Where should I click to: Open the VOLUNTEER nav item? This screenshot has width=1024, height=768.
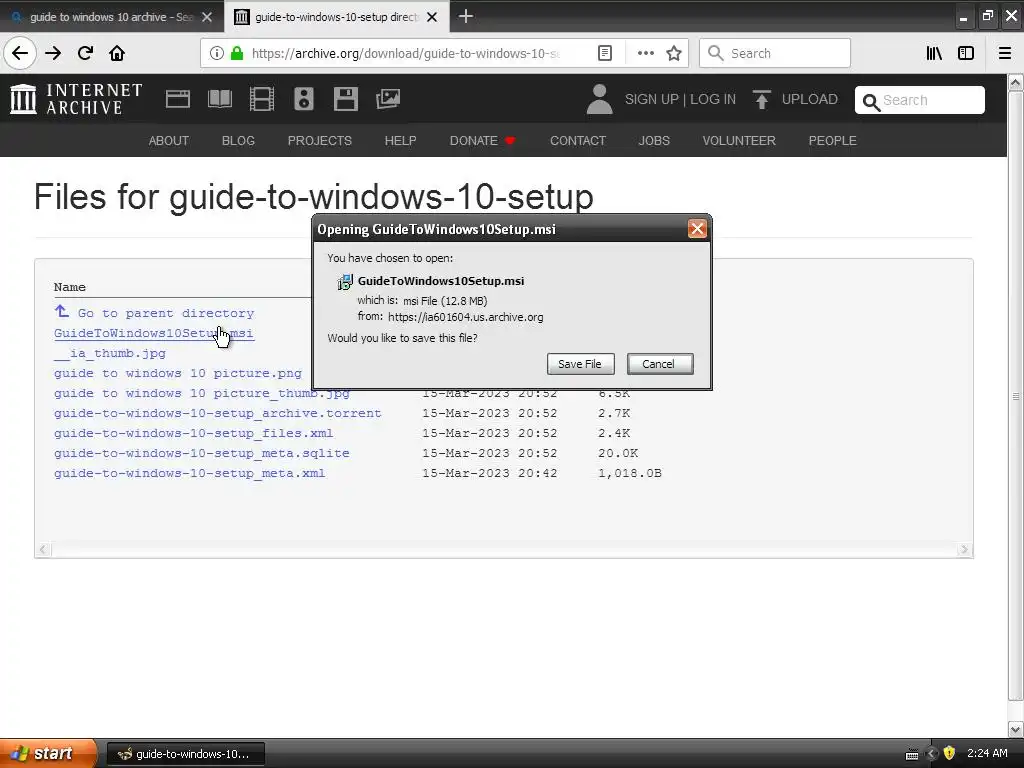(739, 140)
